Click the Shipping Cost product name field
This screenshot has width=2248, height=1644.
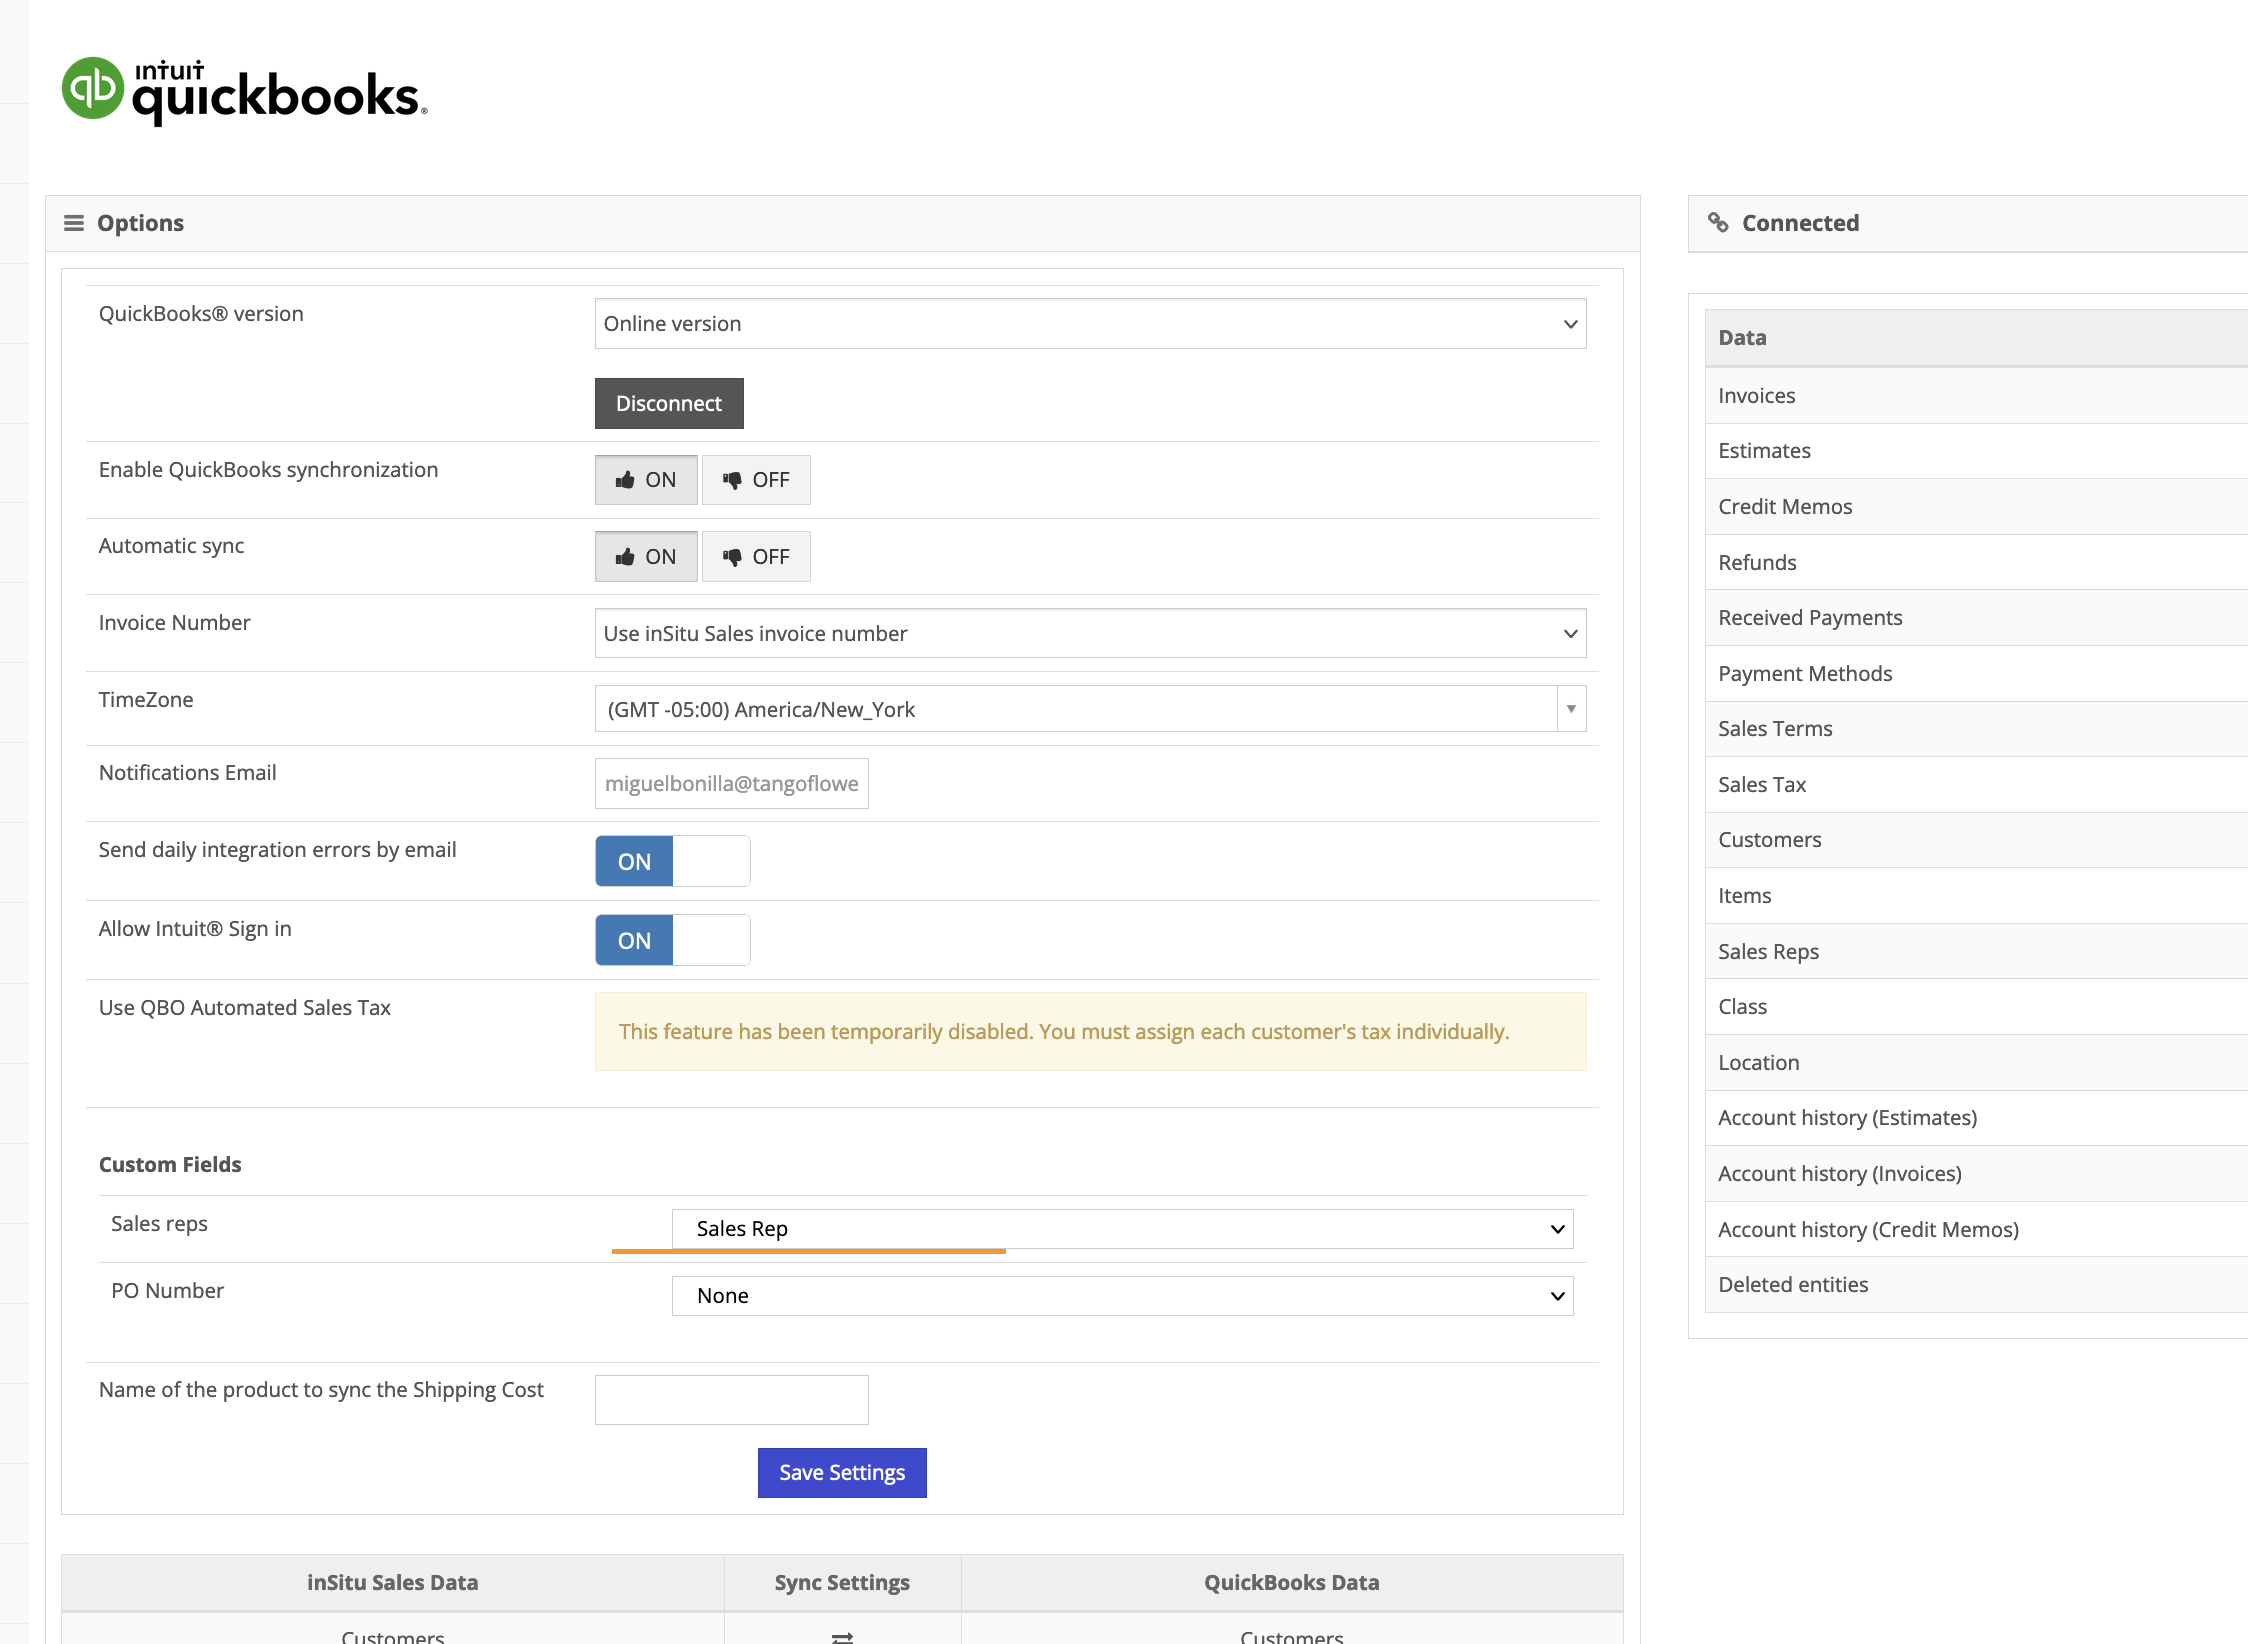[x=731, y=1400]
